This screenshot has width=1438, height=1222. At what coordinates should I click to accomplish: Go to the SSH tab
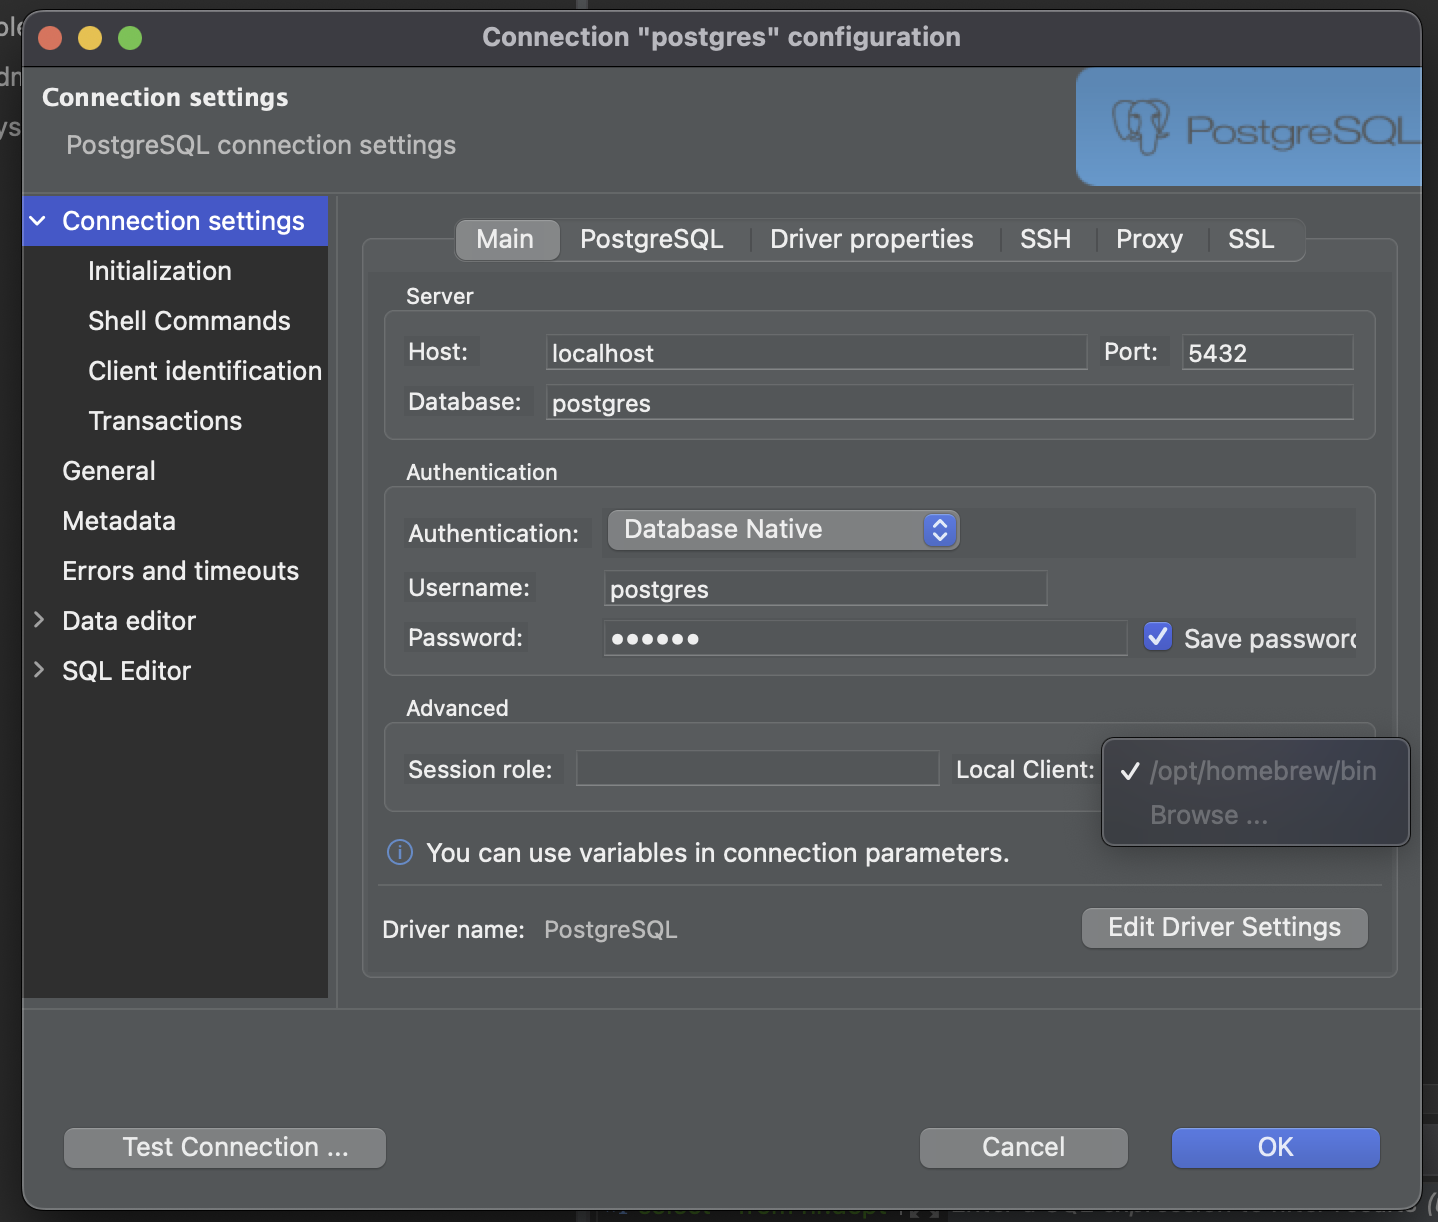point(1045,240)
